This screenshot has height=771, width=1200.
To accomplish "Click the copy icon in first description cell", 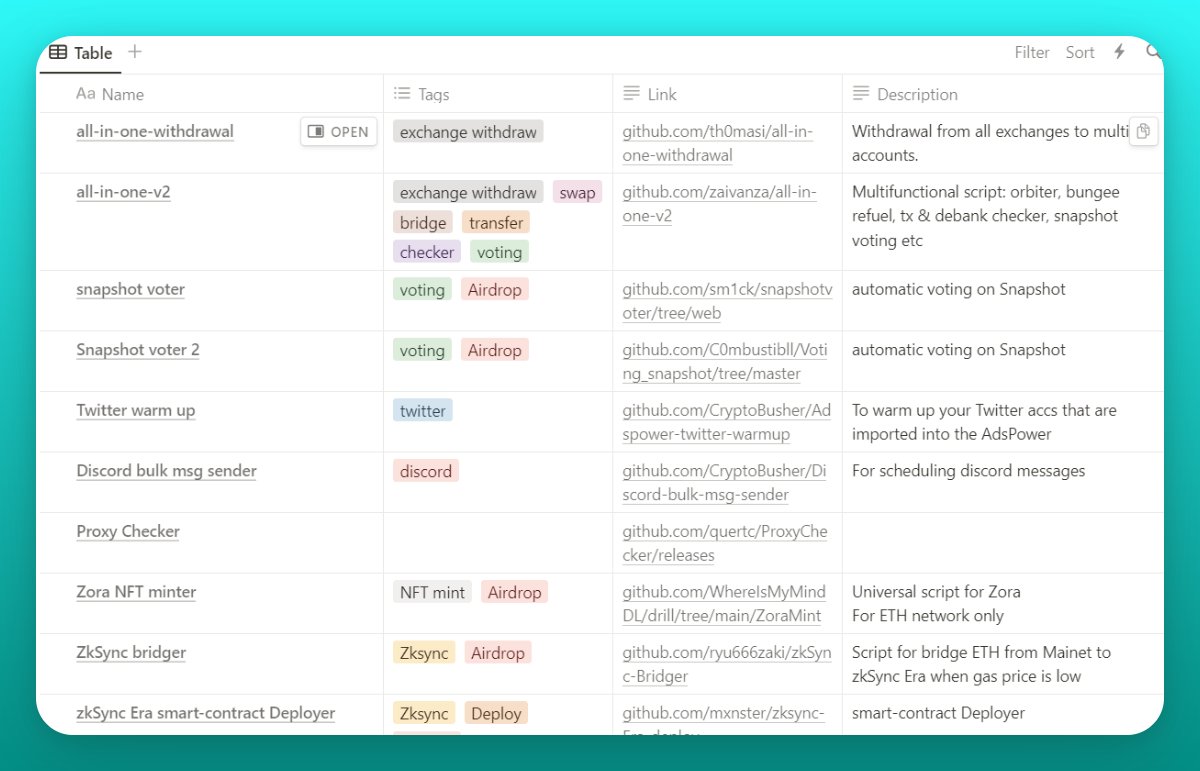I will click(x=1144, y=131).
